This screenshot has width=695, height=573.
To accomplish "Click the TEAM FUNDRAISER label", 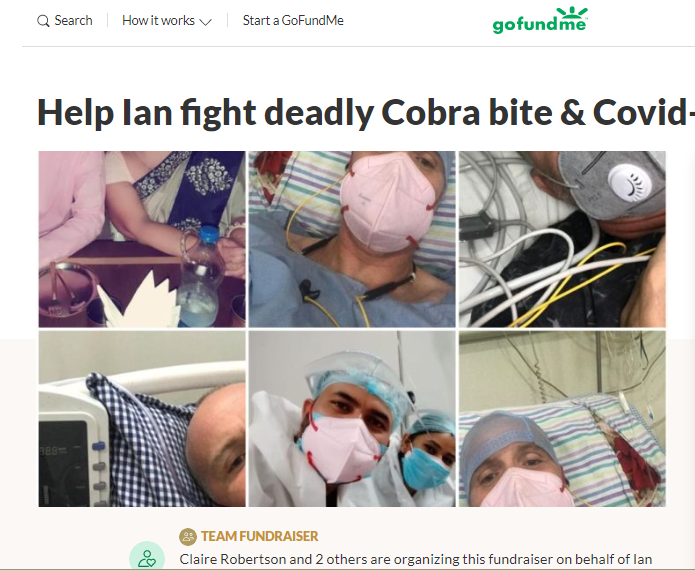I will (x=259, y=537).
